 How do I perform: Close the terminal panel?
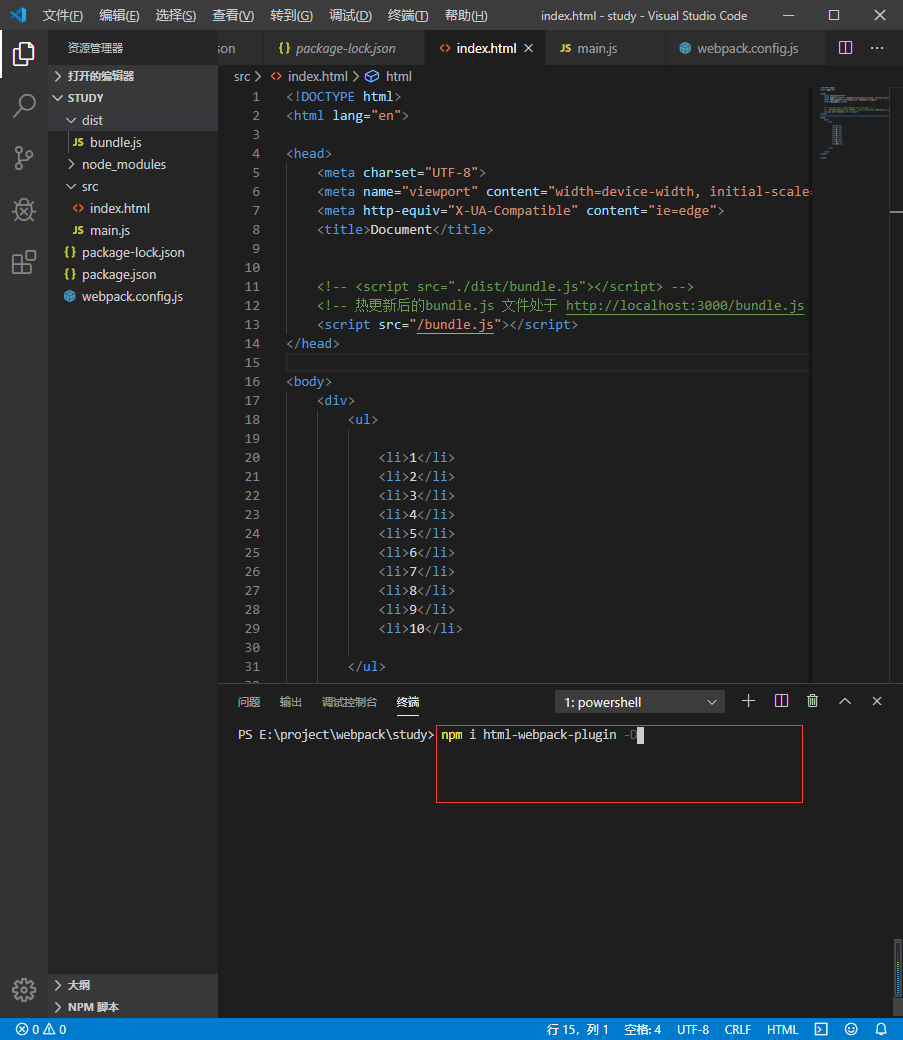point(877,701)
